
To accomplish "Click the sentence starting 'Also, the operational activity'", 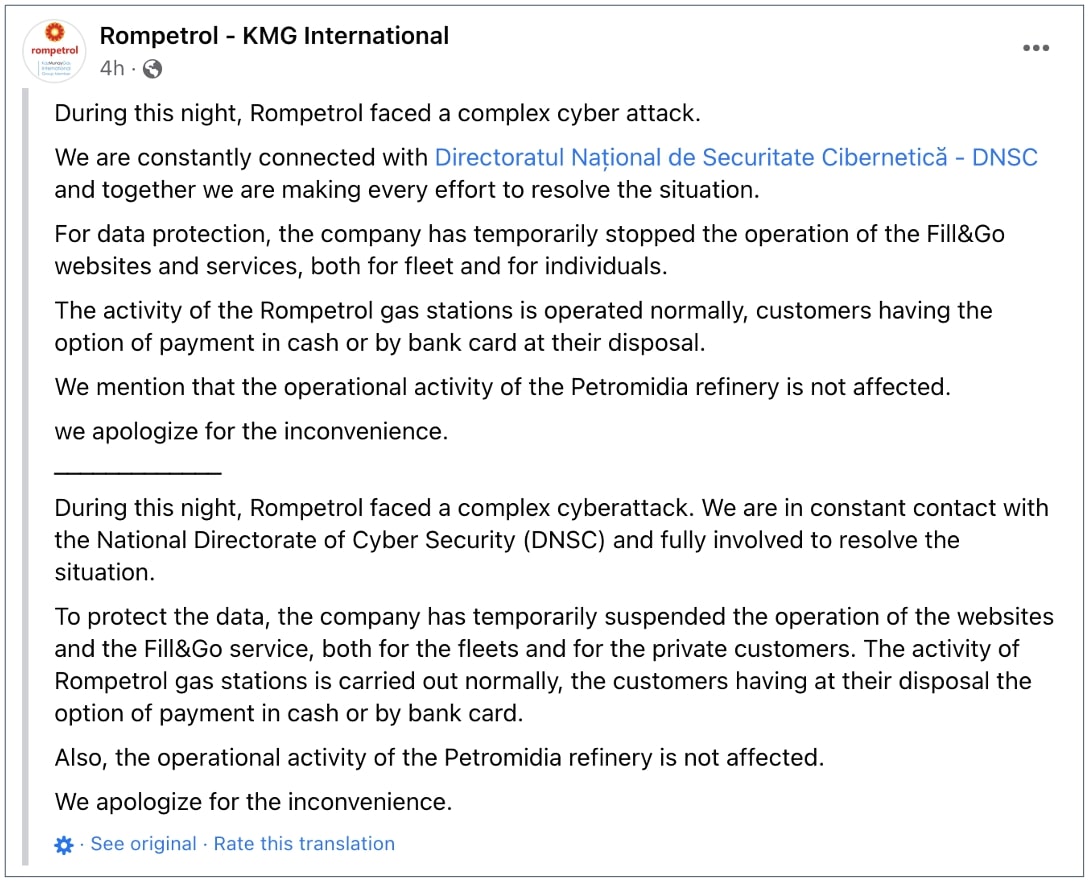I will (x=439, y=757).
